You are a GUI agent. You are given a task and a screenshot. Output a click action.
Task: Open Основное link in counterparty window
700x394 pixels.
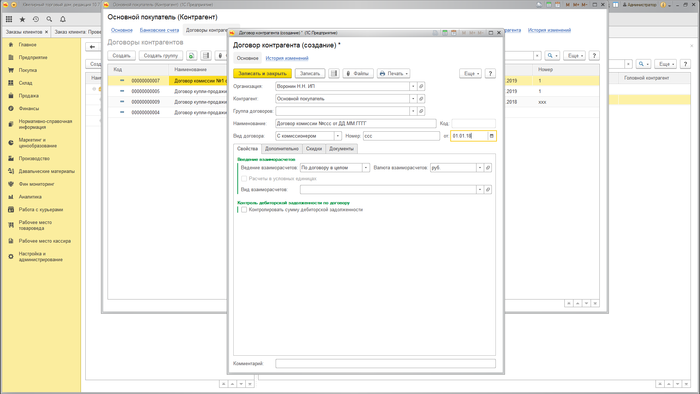point(122,30)
